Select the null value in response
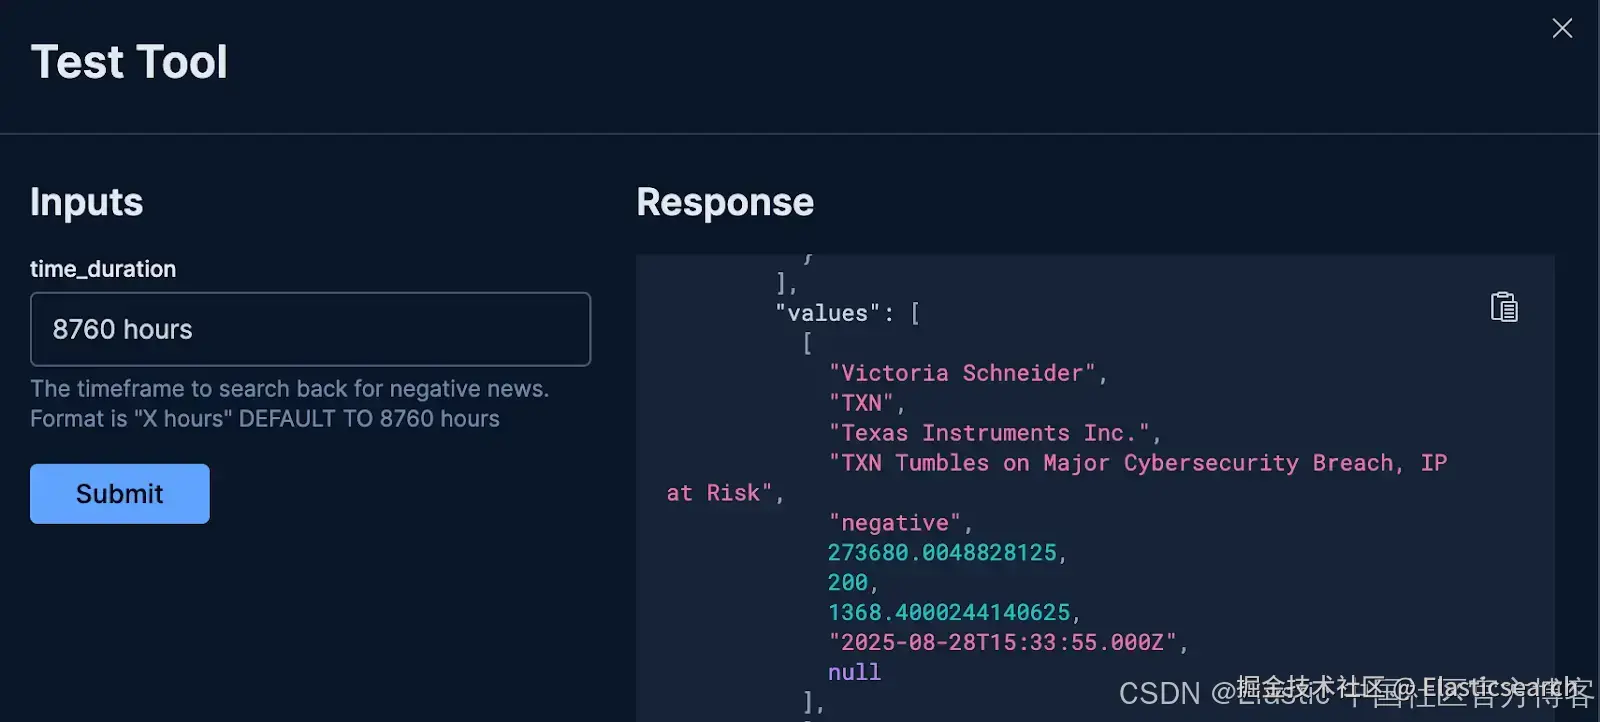Screen dimensions: 1600x722 [x=854, y=672]
